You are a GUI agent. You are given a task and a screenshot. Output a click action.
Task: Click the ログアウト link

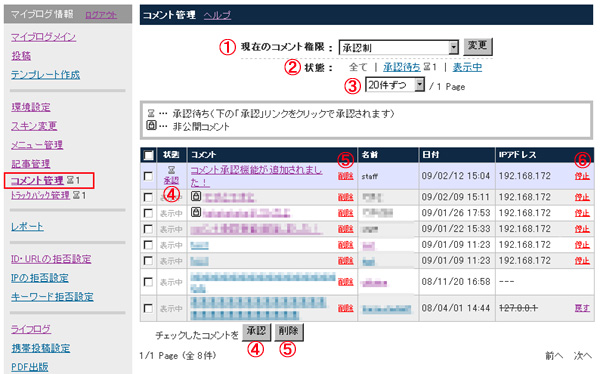point(101,15)
